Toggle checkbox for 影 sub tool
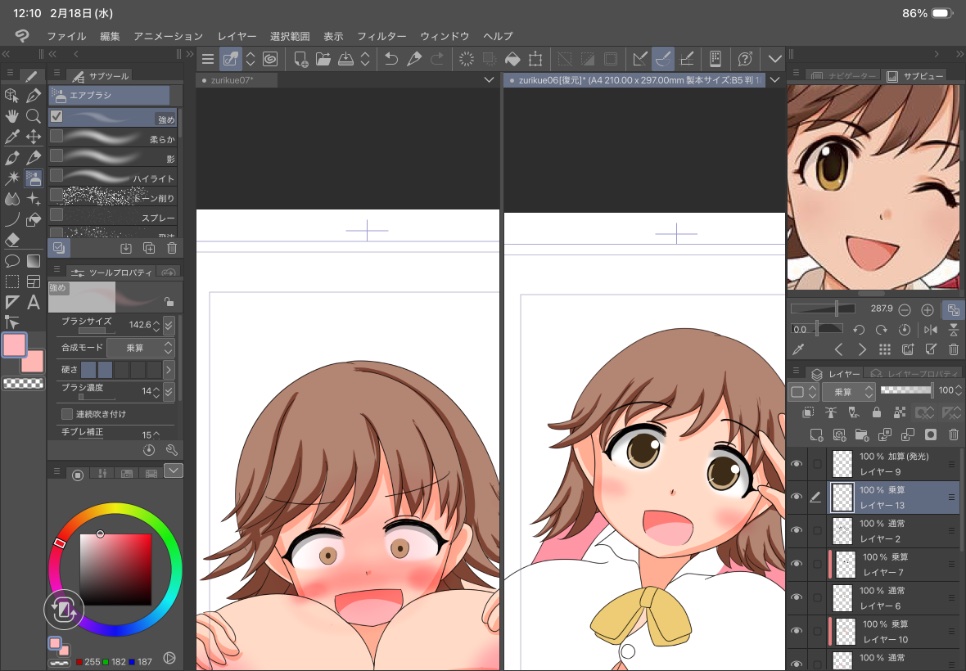 tap(57, 155)
